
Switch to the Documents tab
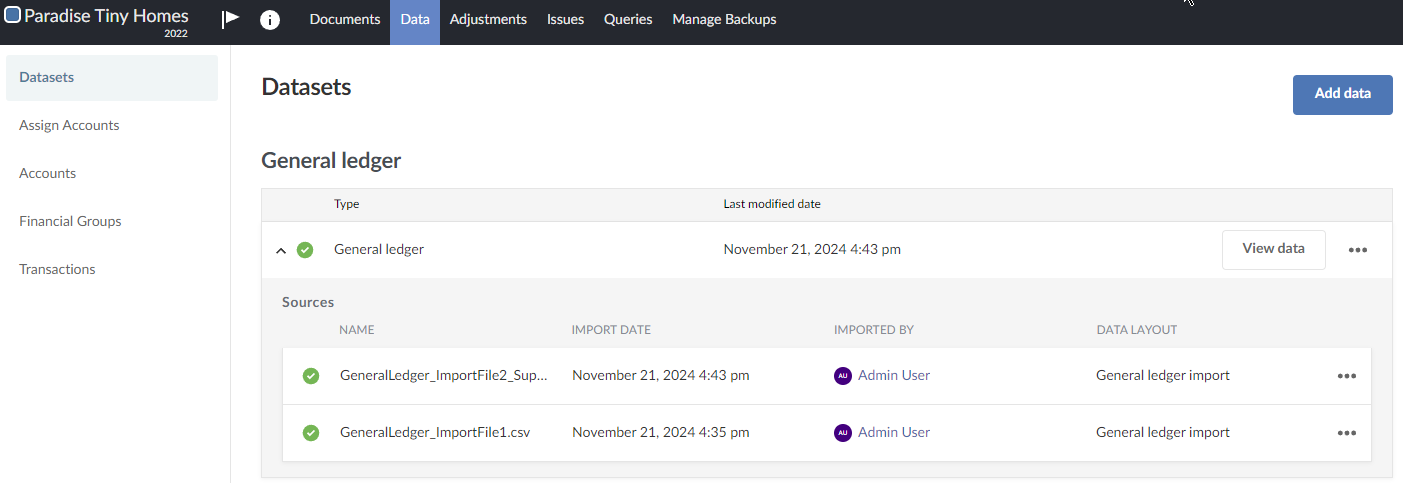tap(344, 20)
